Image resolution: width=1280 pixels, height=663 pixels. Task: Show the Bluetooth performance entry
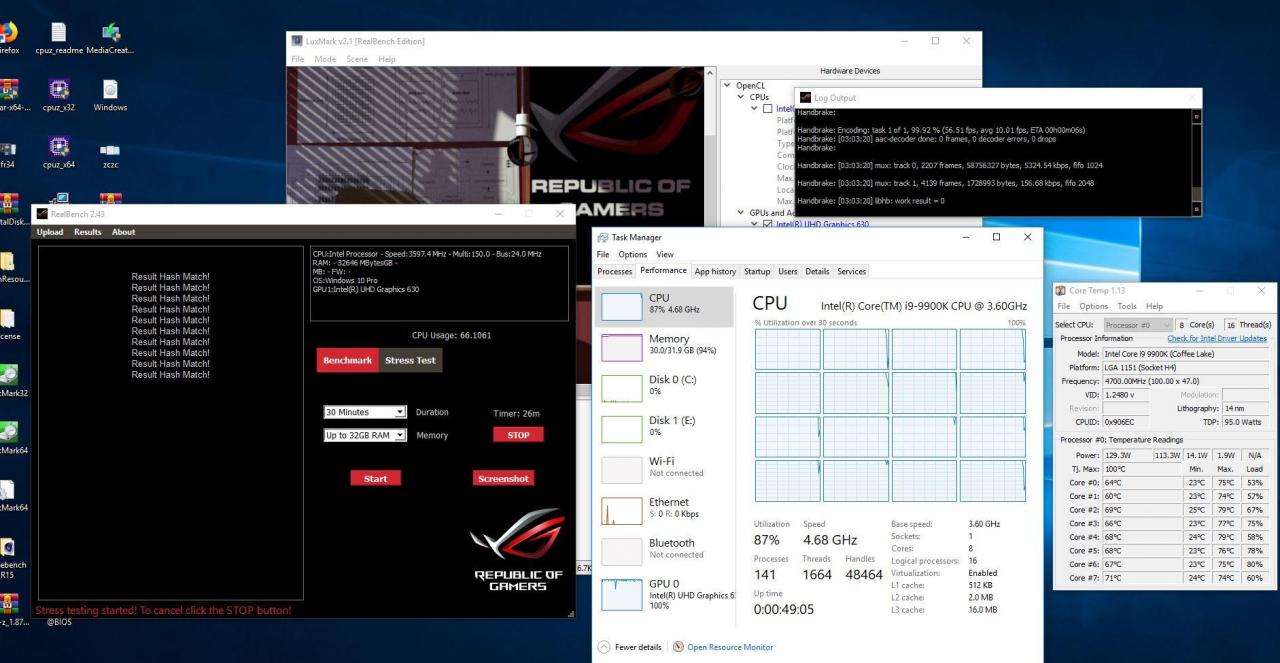(663, 549)
